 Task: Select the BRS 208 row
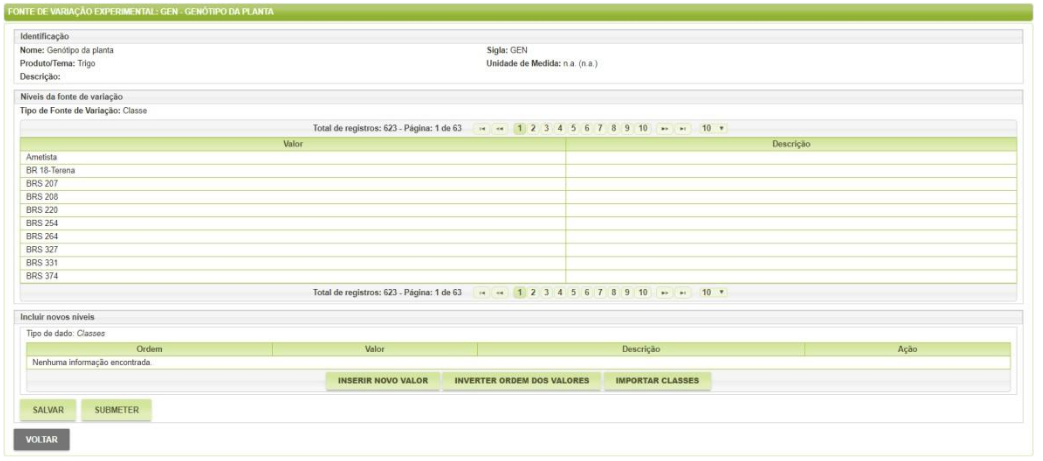click(x=518, y=197)
